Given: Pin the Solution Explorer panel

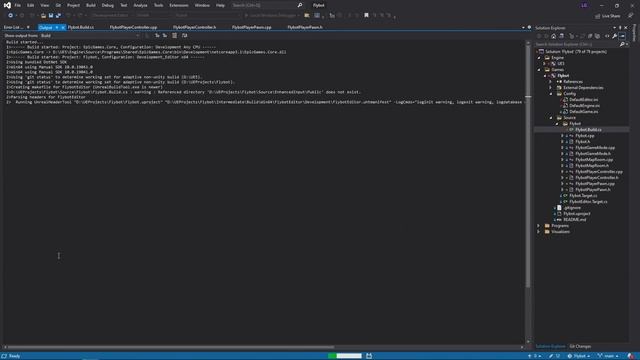Looking at the screenshot, I should pos(620,28).
